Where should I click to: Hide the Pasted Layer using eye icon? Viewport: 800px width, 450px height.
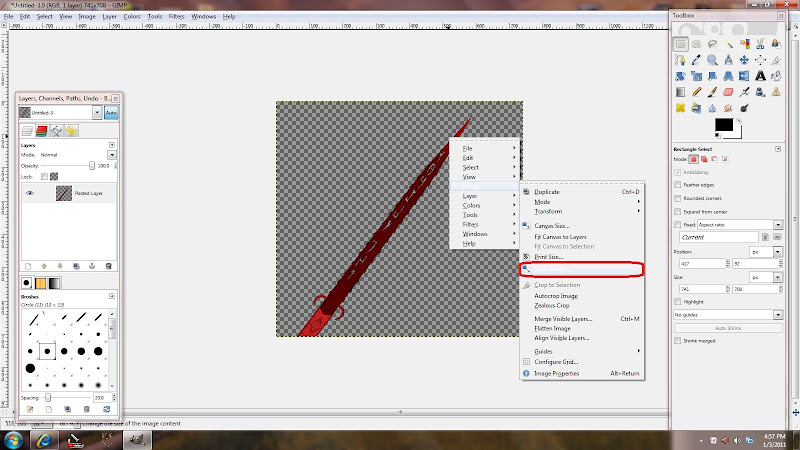coord(31,194)
